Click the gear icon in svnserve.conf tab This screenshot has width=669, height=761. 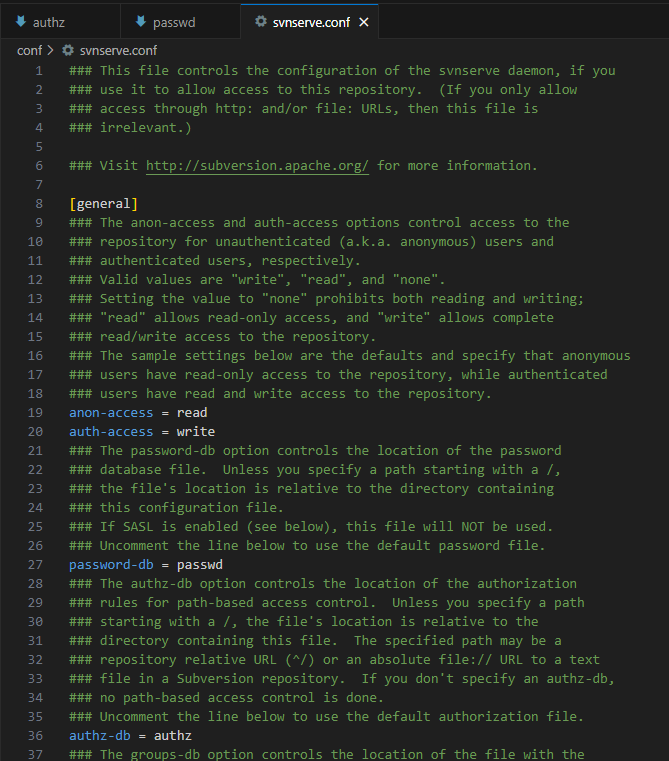261,21
